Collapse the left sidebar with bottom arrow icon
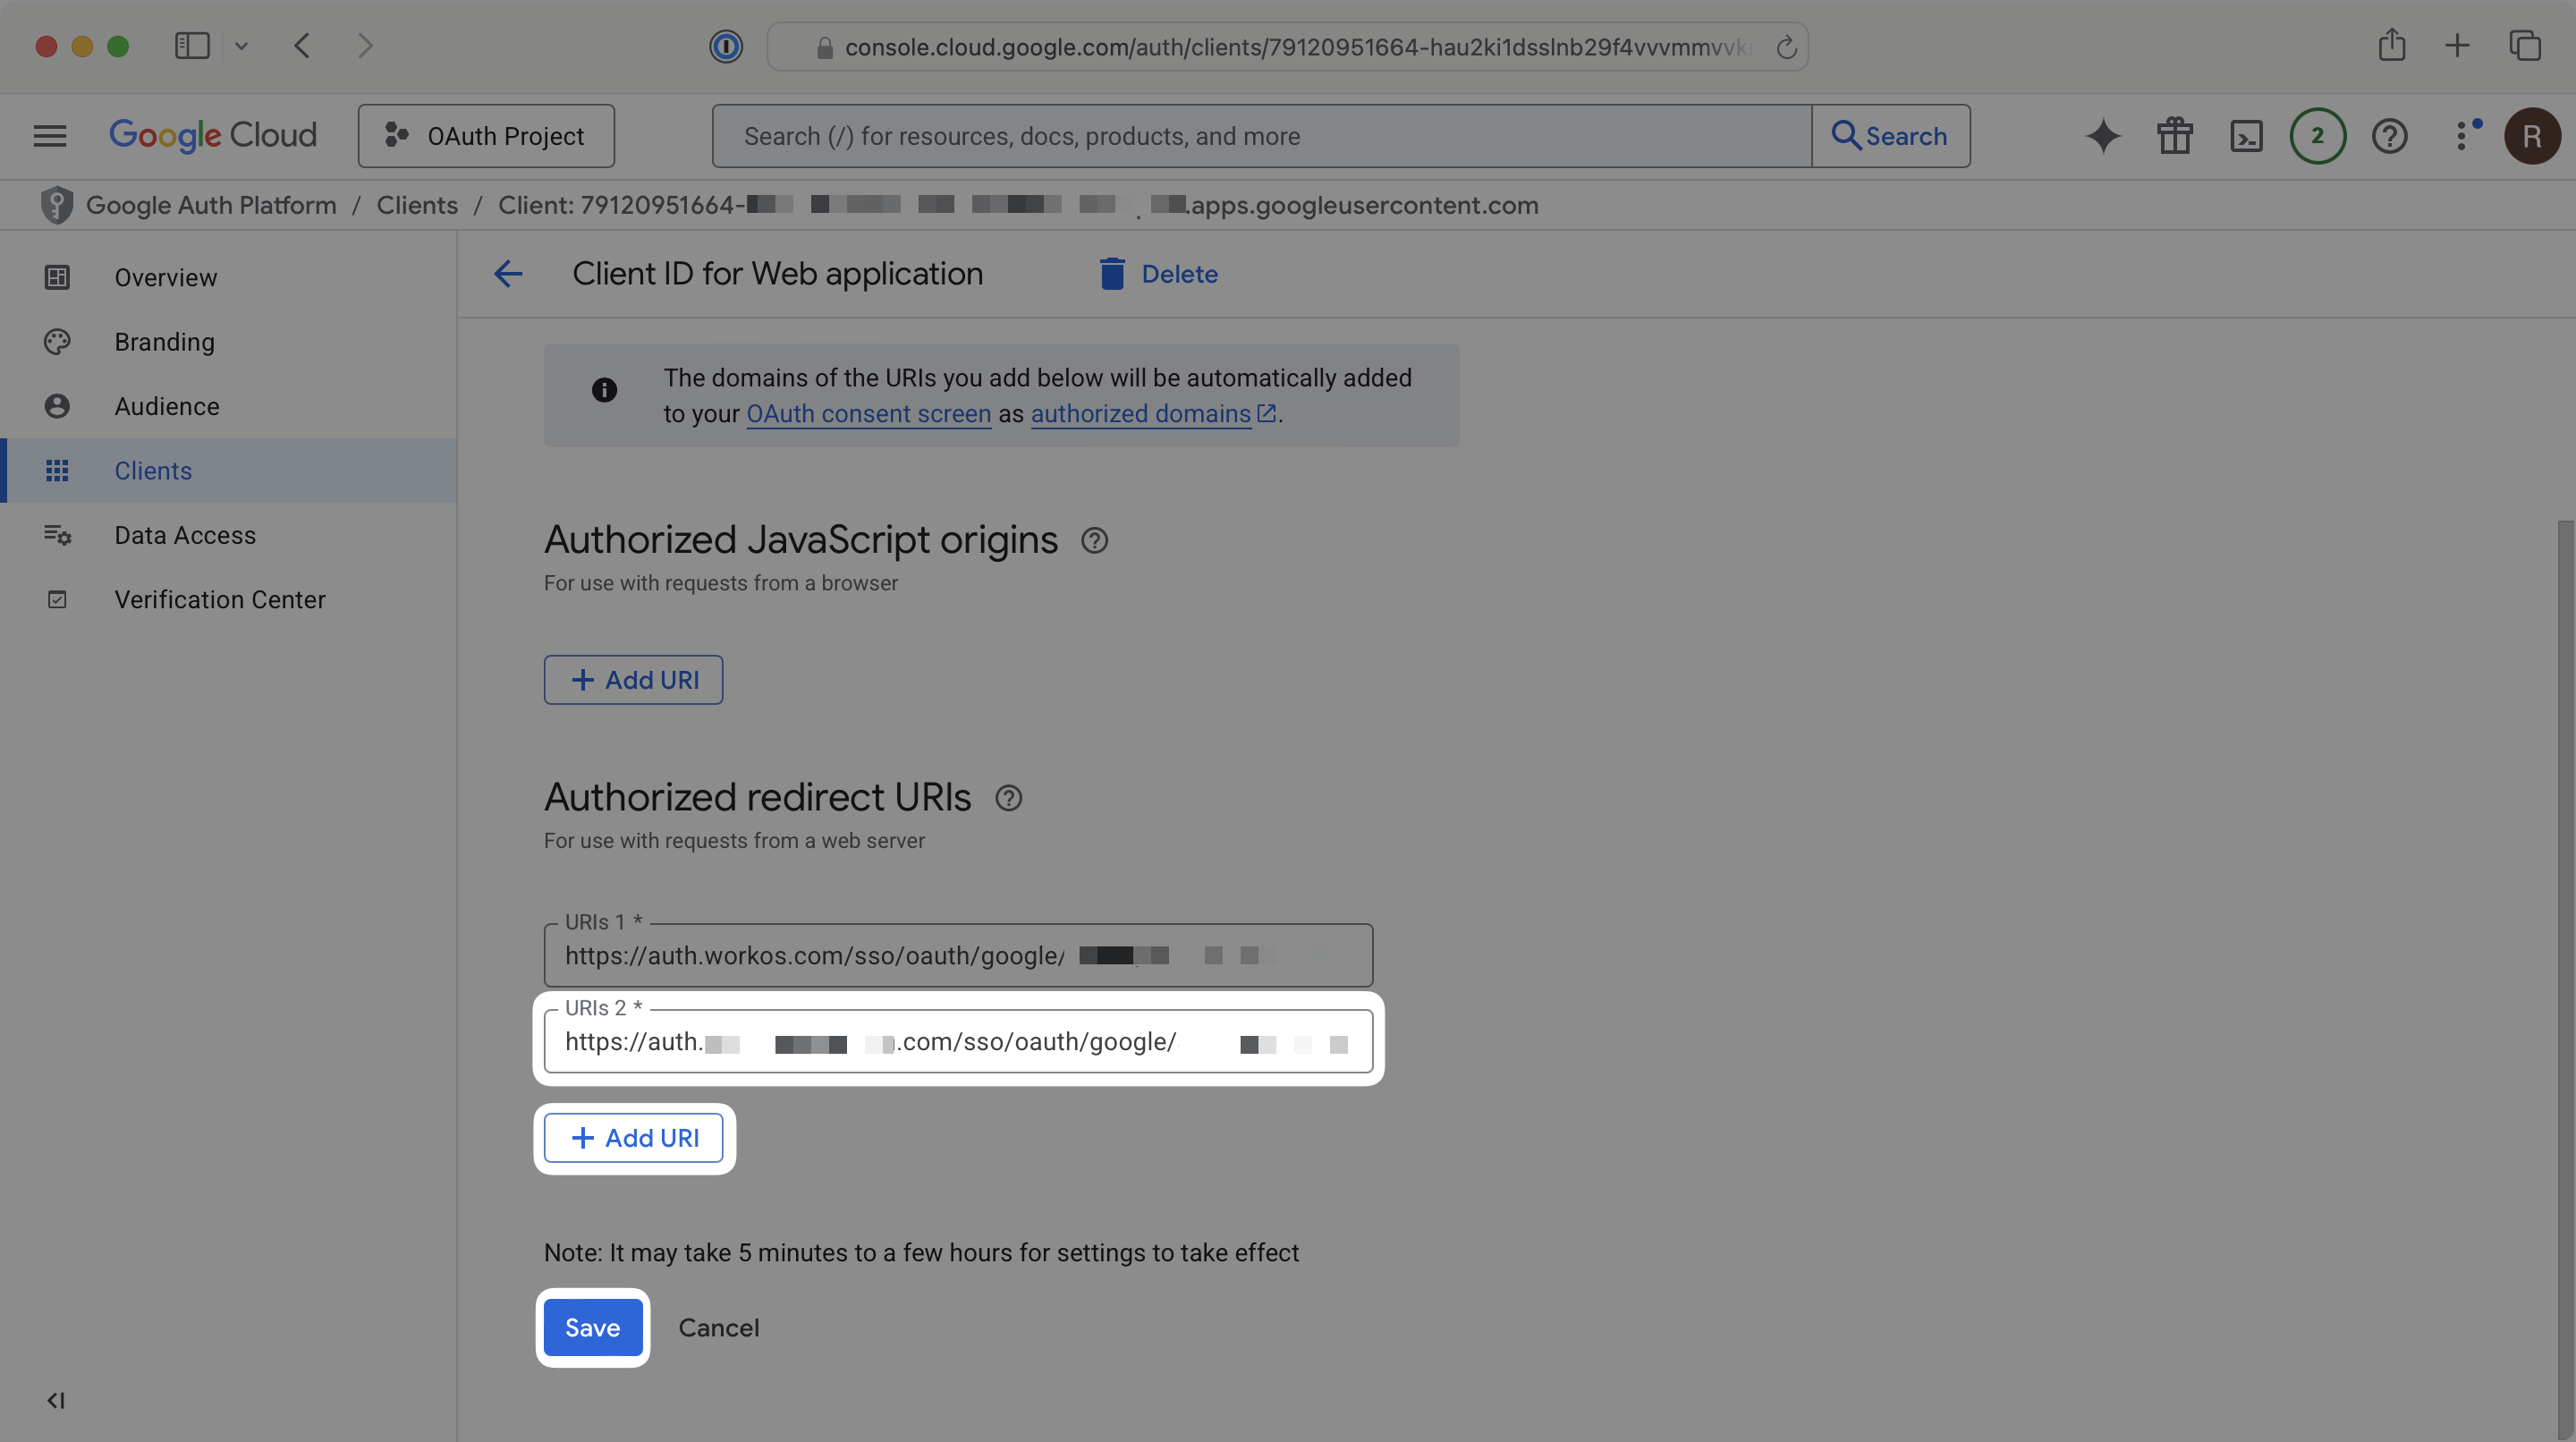The image size is (2576, 1442). point(56,1400)
